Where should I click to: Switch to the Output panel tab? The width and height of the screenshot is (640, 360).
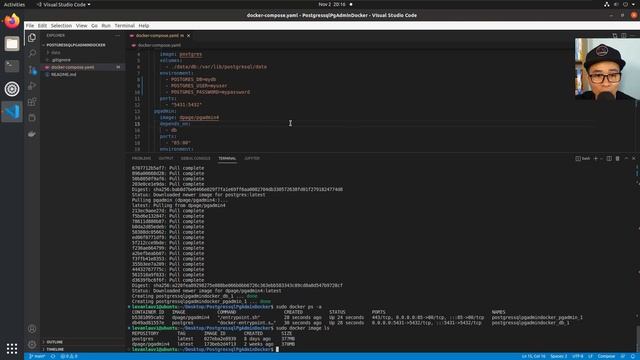(166, 158)
